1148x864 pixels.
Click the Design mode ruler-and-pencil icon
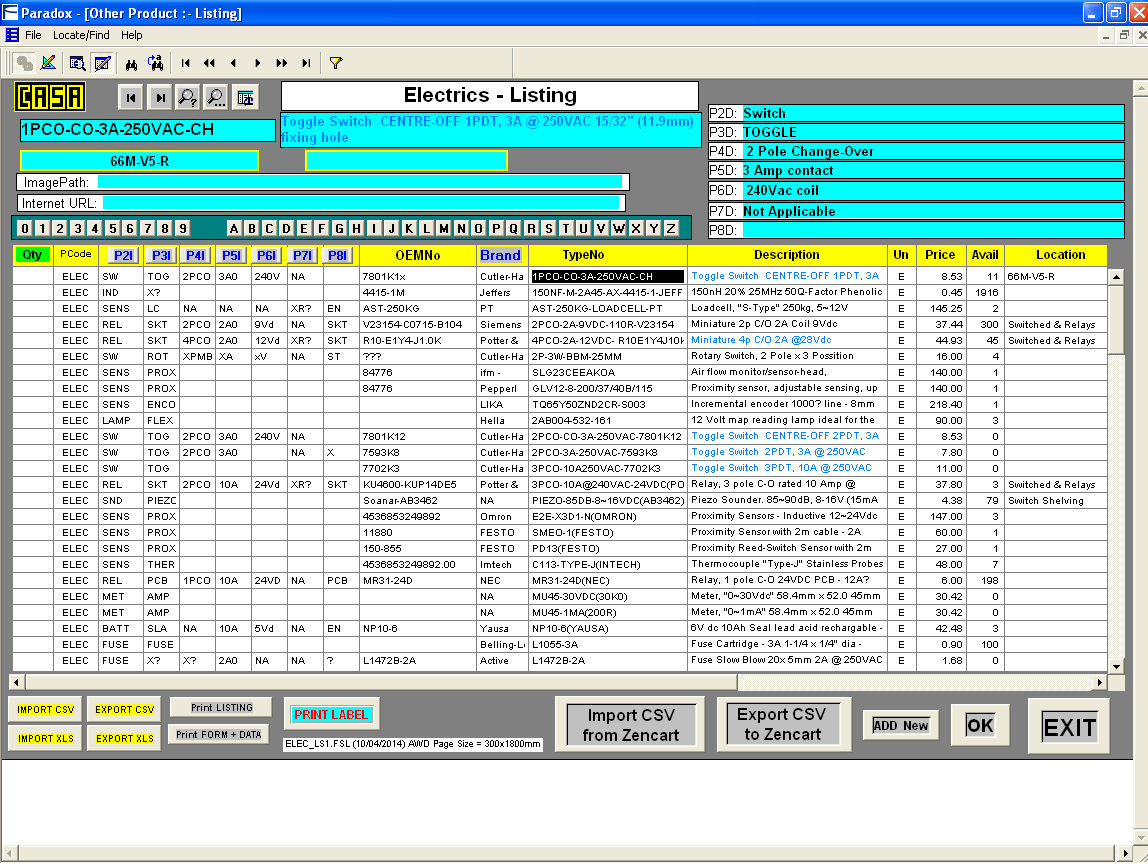[48, 63]
